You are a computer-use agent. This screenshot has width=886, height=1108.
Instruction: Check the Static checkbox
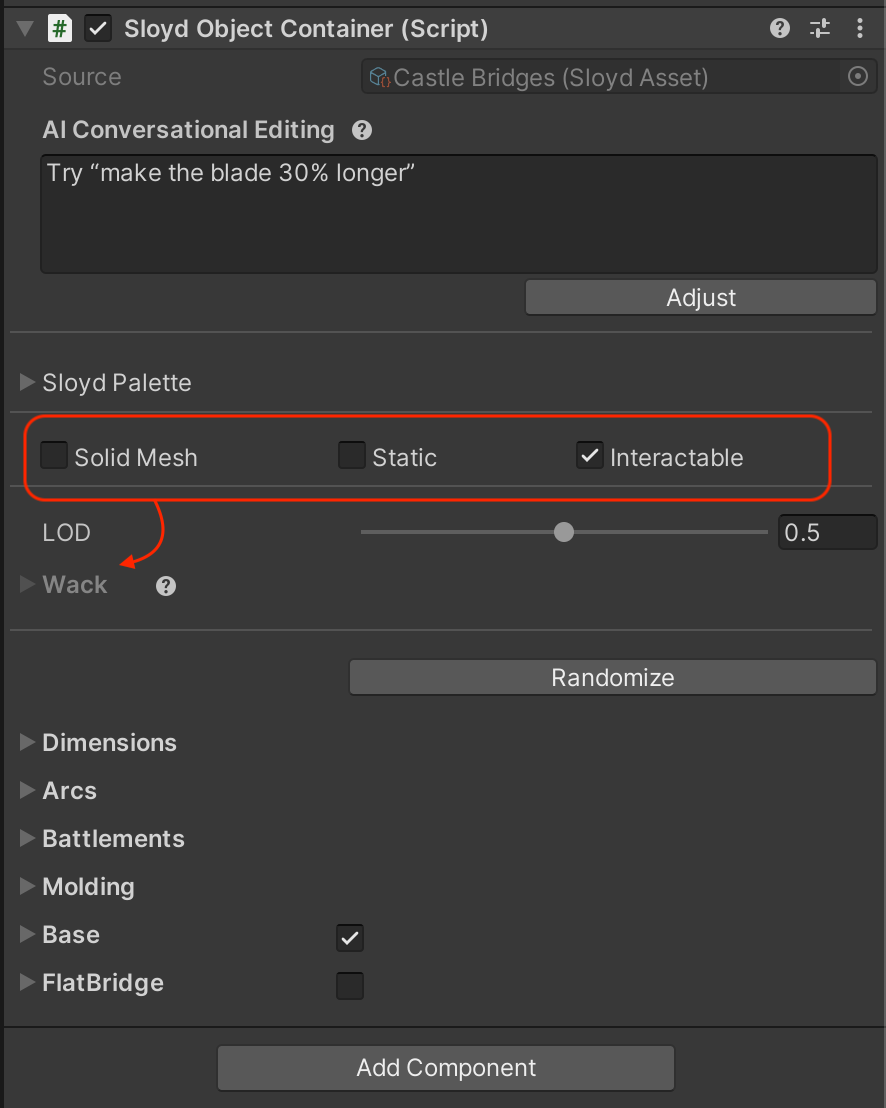352,457
